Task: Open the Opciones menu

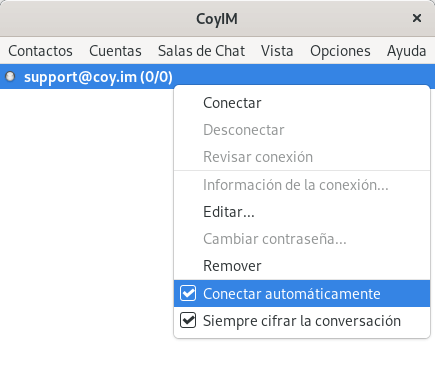Action: point(340,51)
